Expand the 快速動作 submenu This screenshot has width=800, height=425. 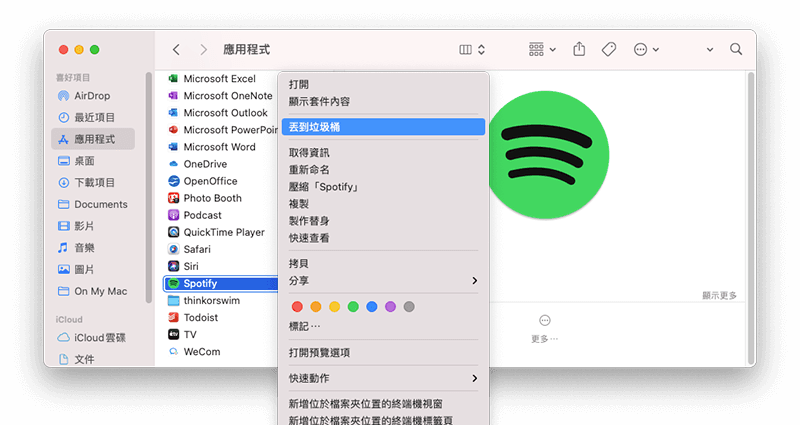(383, 378)
